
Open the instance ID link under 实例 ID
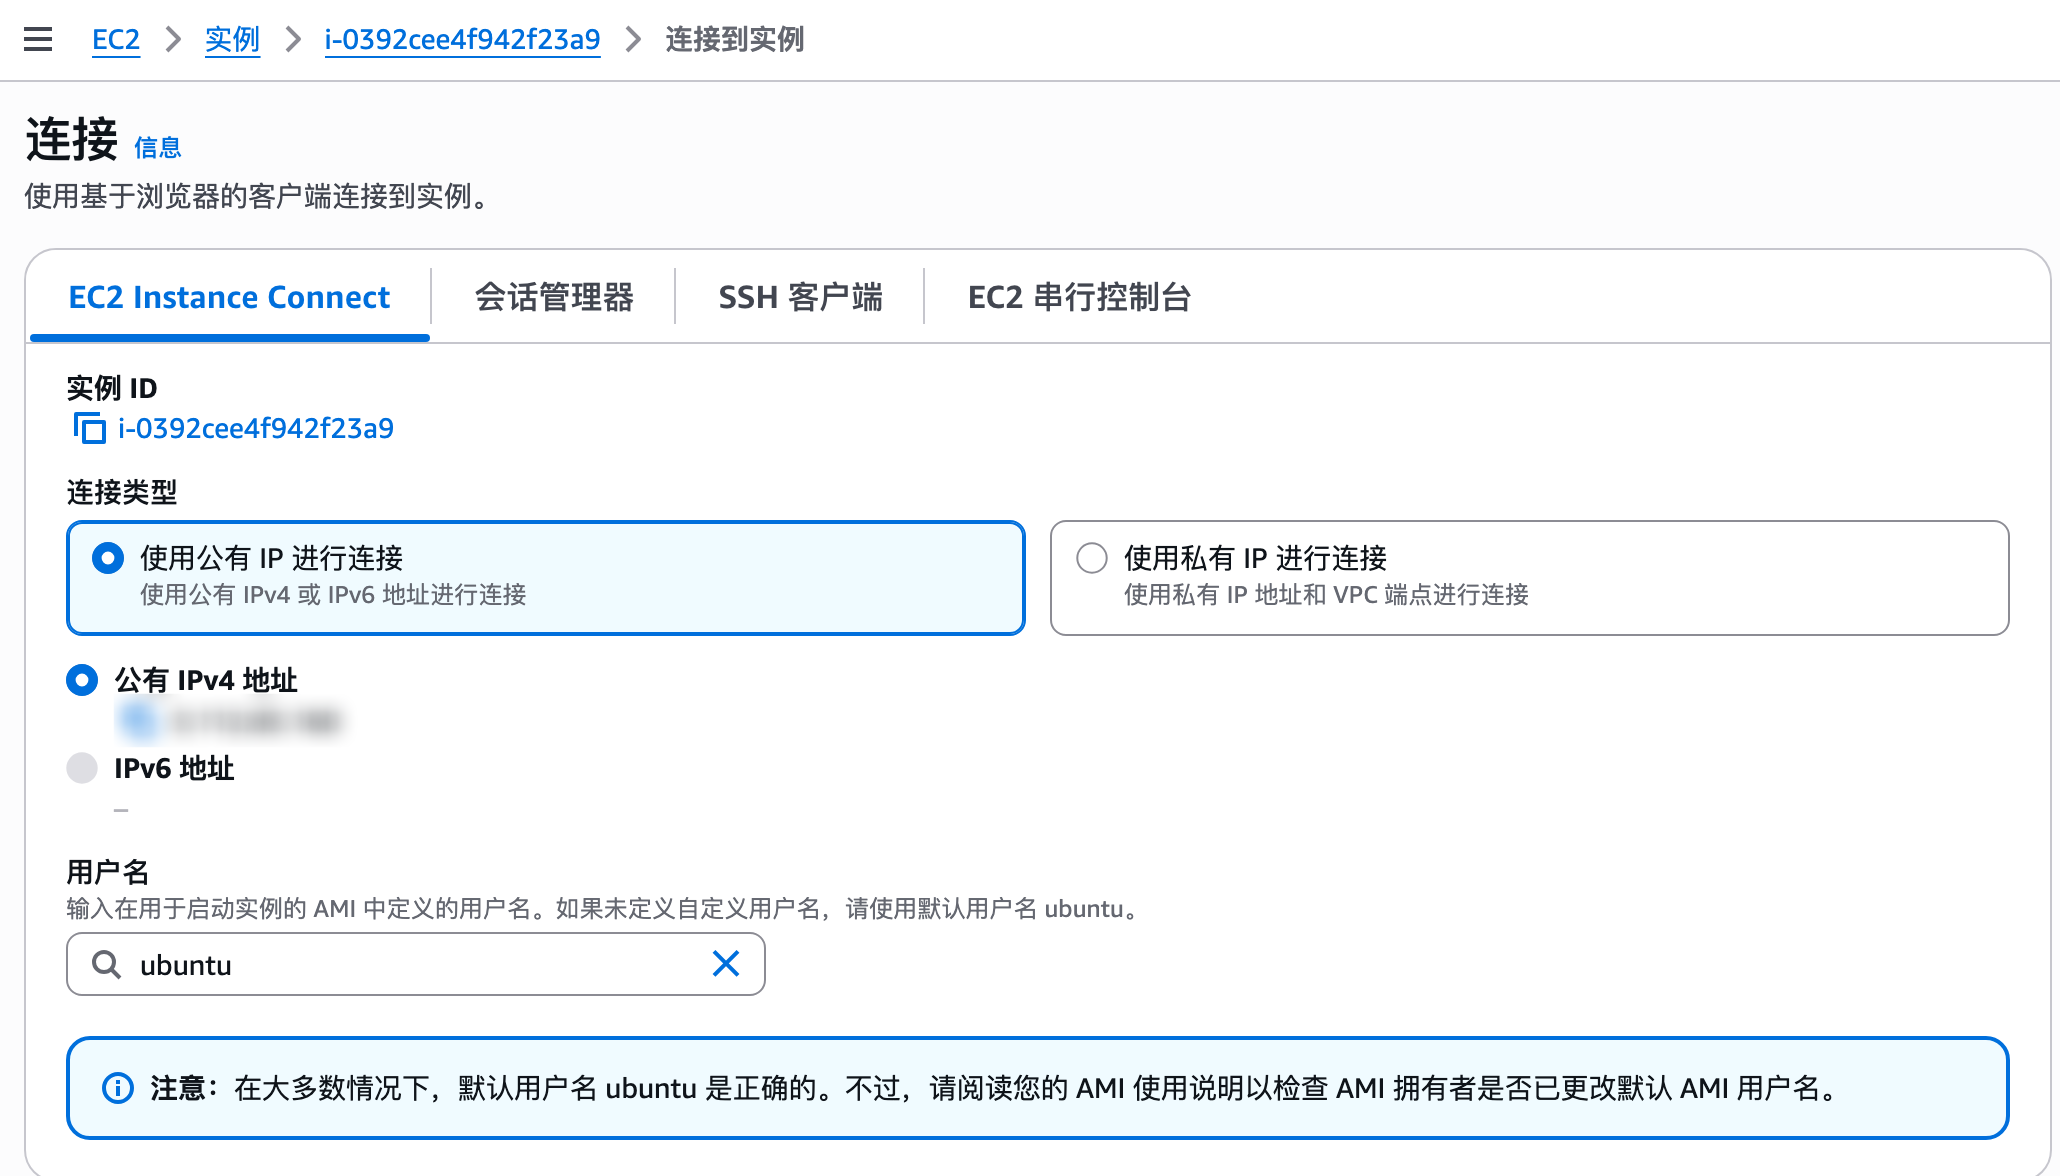[x=255, y=428]
